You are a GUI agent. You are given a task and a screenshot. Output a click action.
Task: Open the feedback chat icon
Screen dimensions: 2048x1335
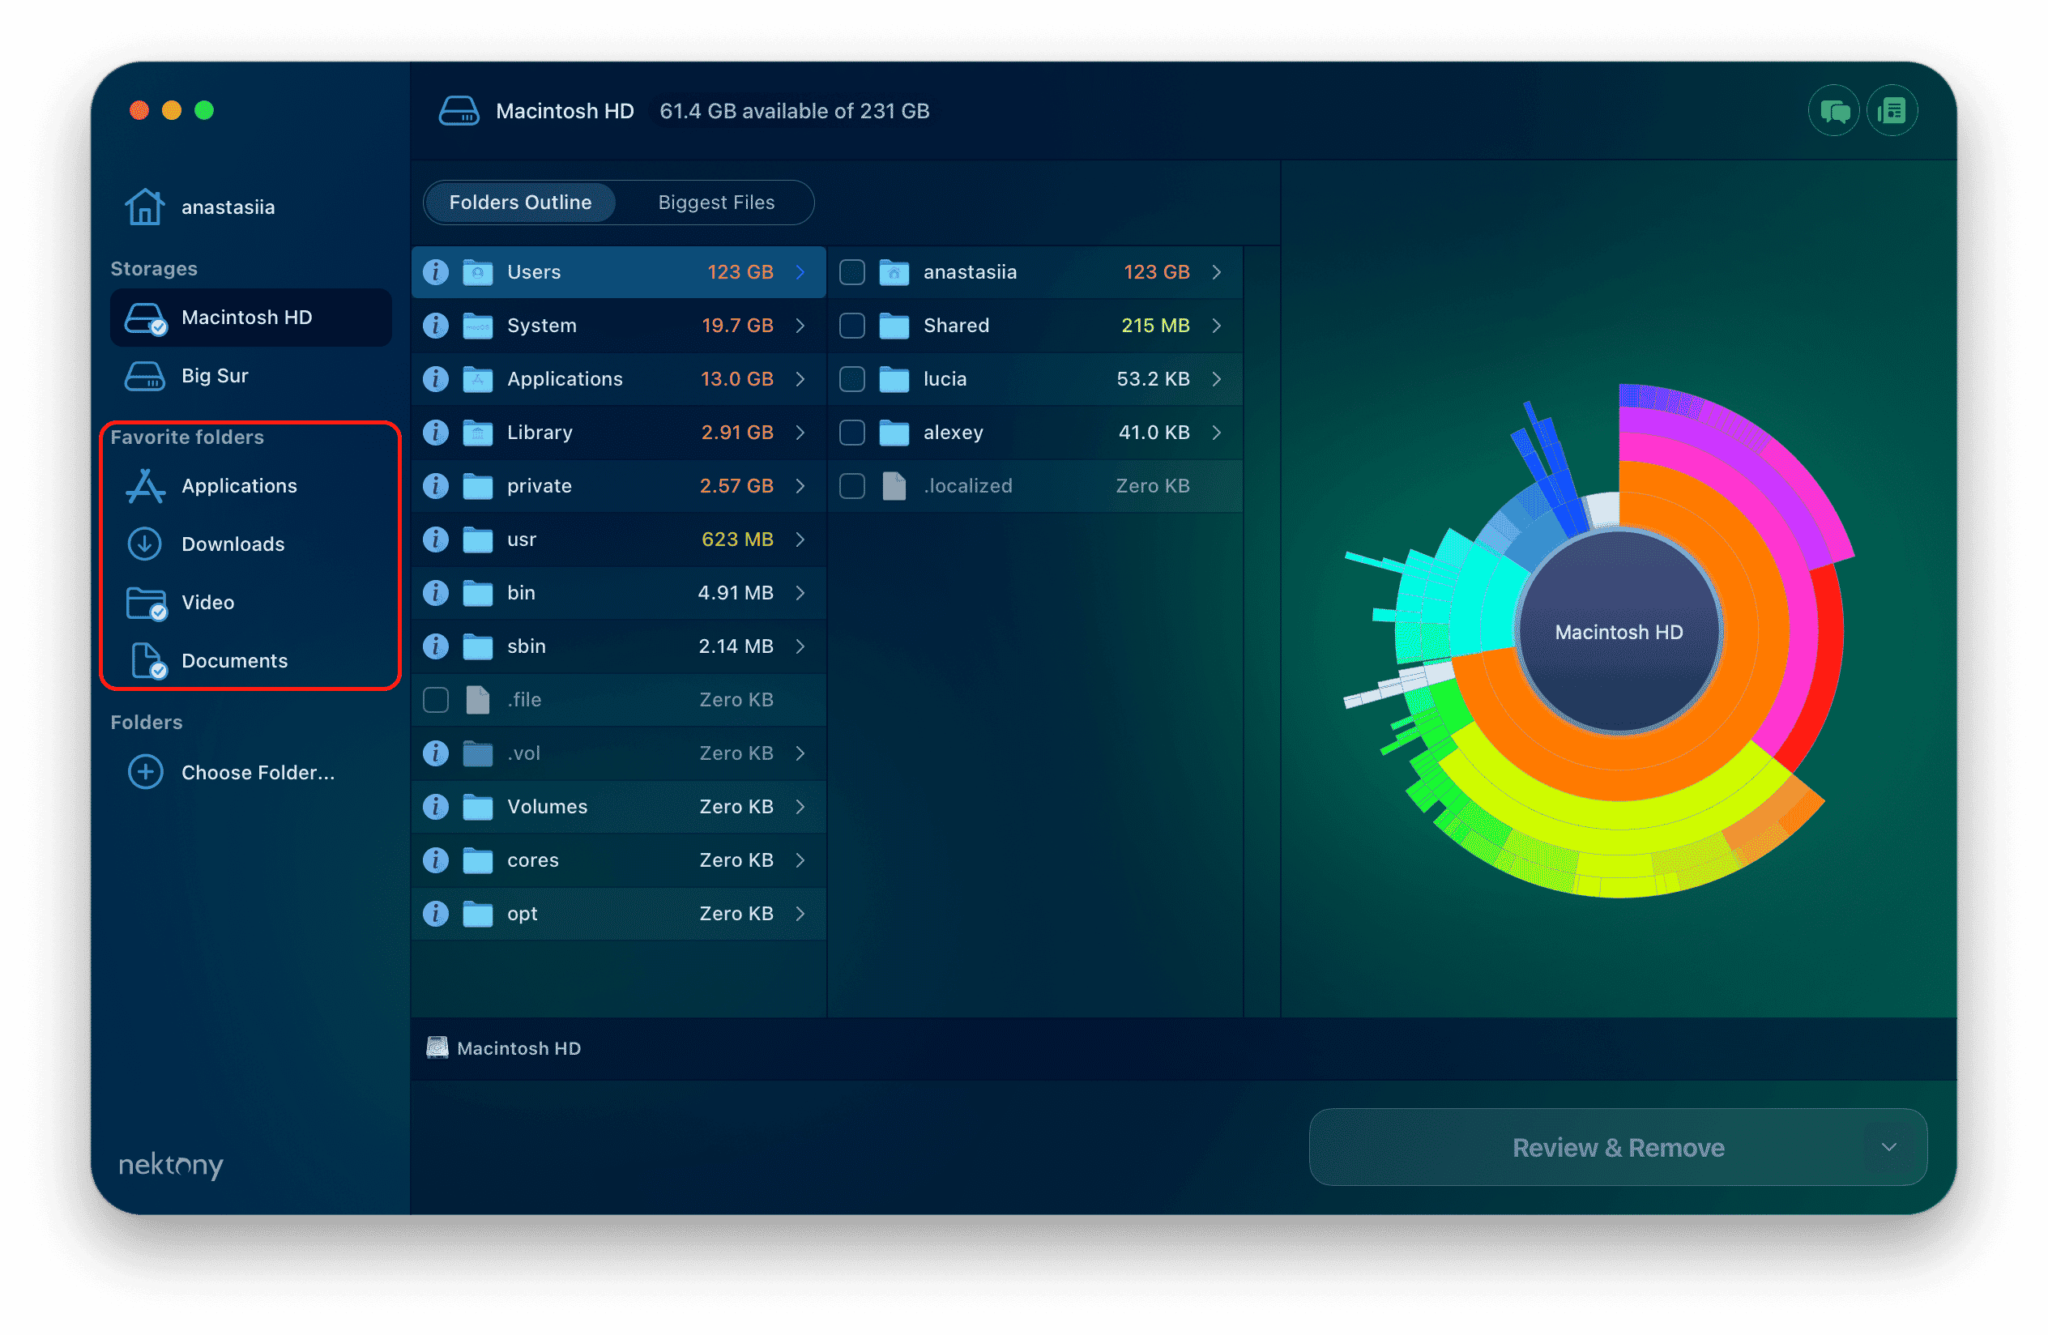point(1834,110)
